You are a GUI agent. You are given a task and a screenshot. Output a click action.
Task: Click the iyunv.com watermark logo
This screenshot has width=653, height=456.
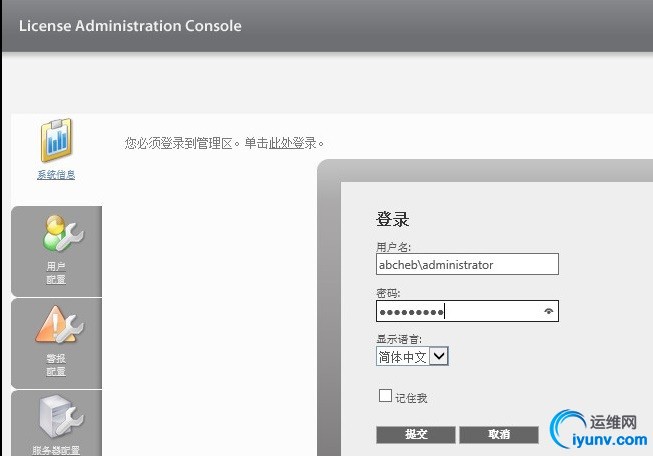596,430
